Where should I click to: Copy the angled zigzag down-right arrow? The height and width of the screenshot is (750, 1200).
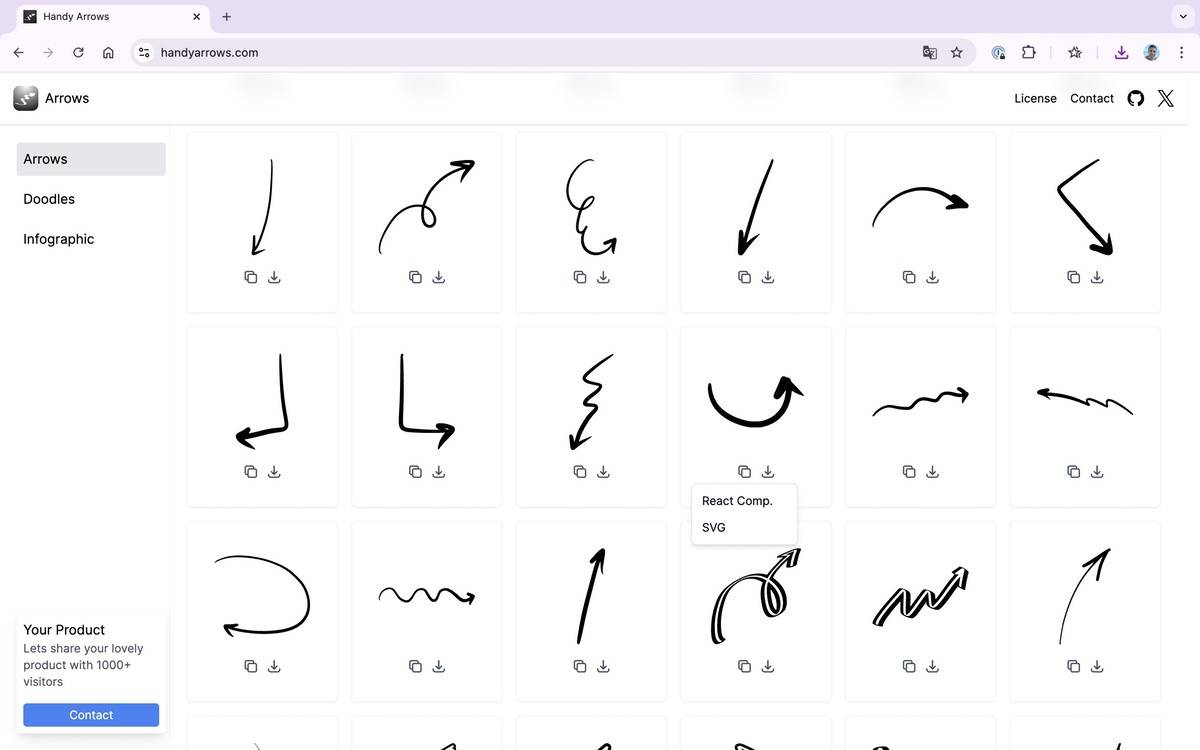pos(1073,277)
